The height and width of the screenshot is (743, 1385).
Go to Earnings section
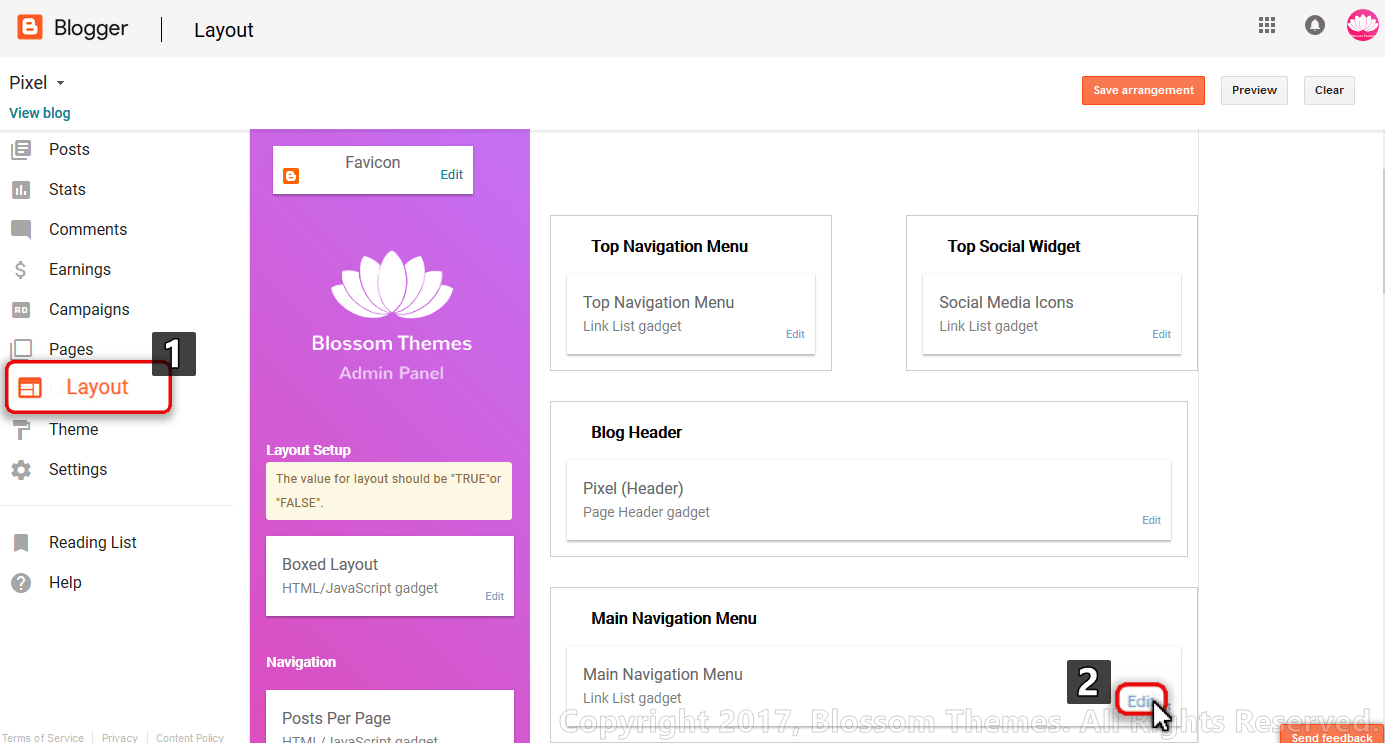[x=80, y=270]
